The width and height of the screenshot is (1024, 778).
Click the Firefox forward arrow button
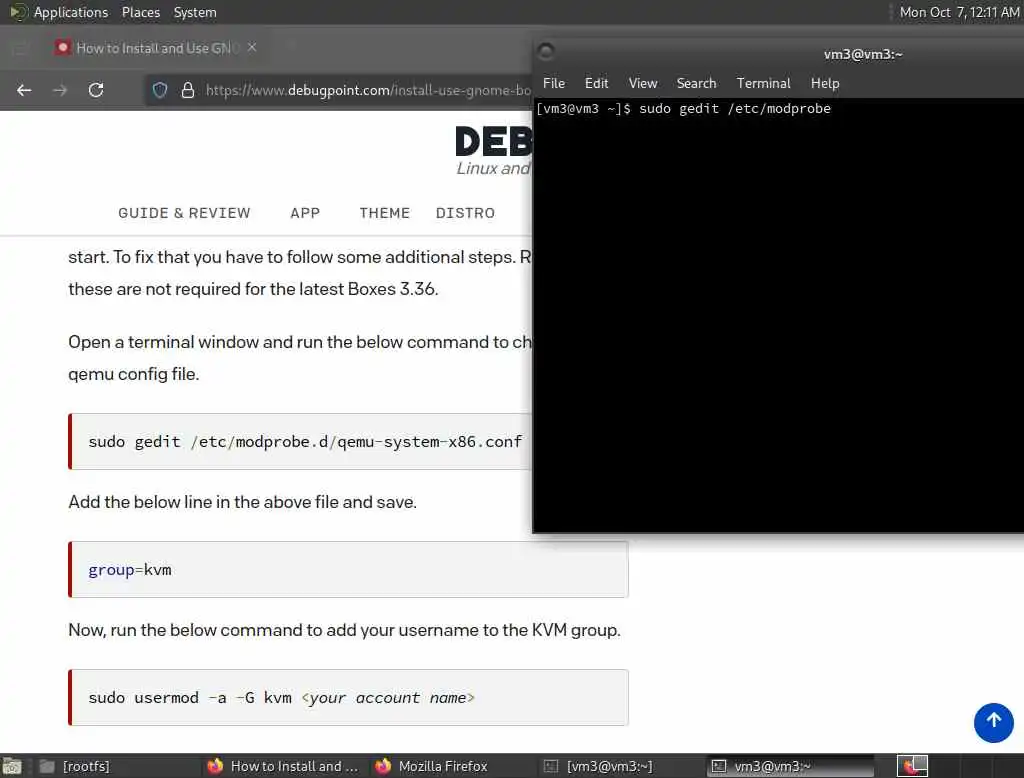click(x=59, y=90)
